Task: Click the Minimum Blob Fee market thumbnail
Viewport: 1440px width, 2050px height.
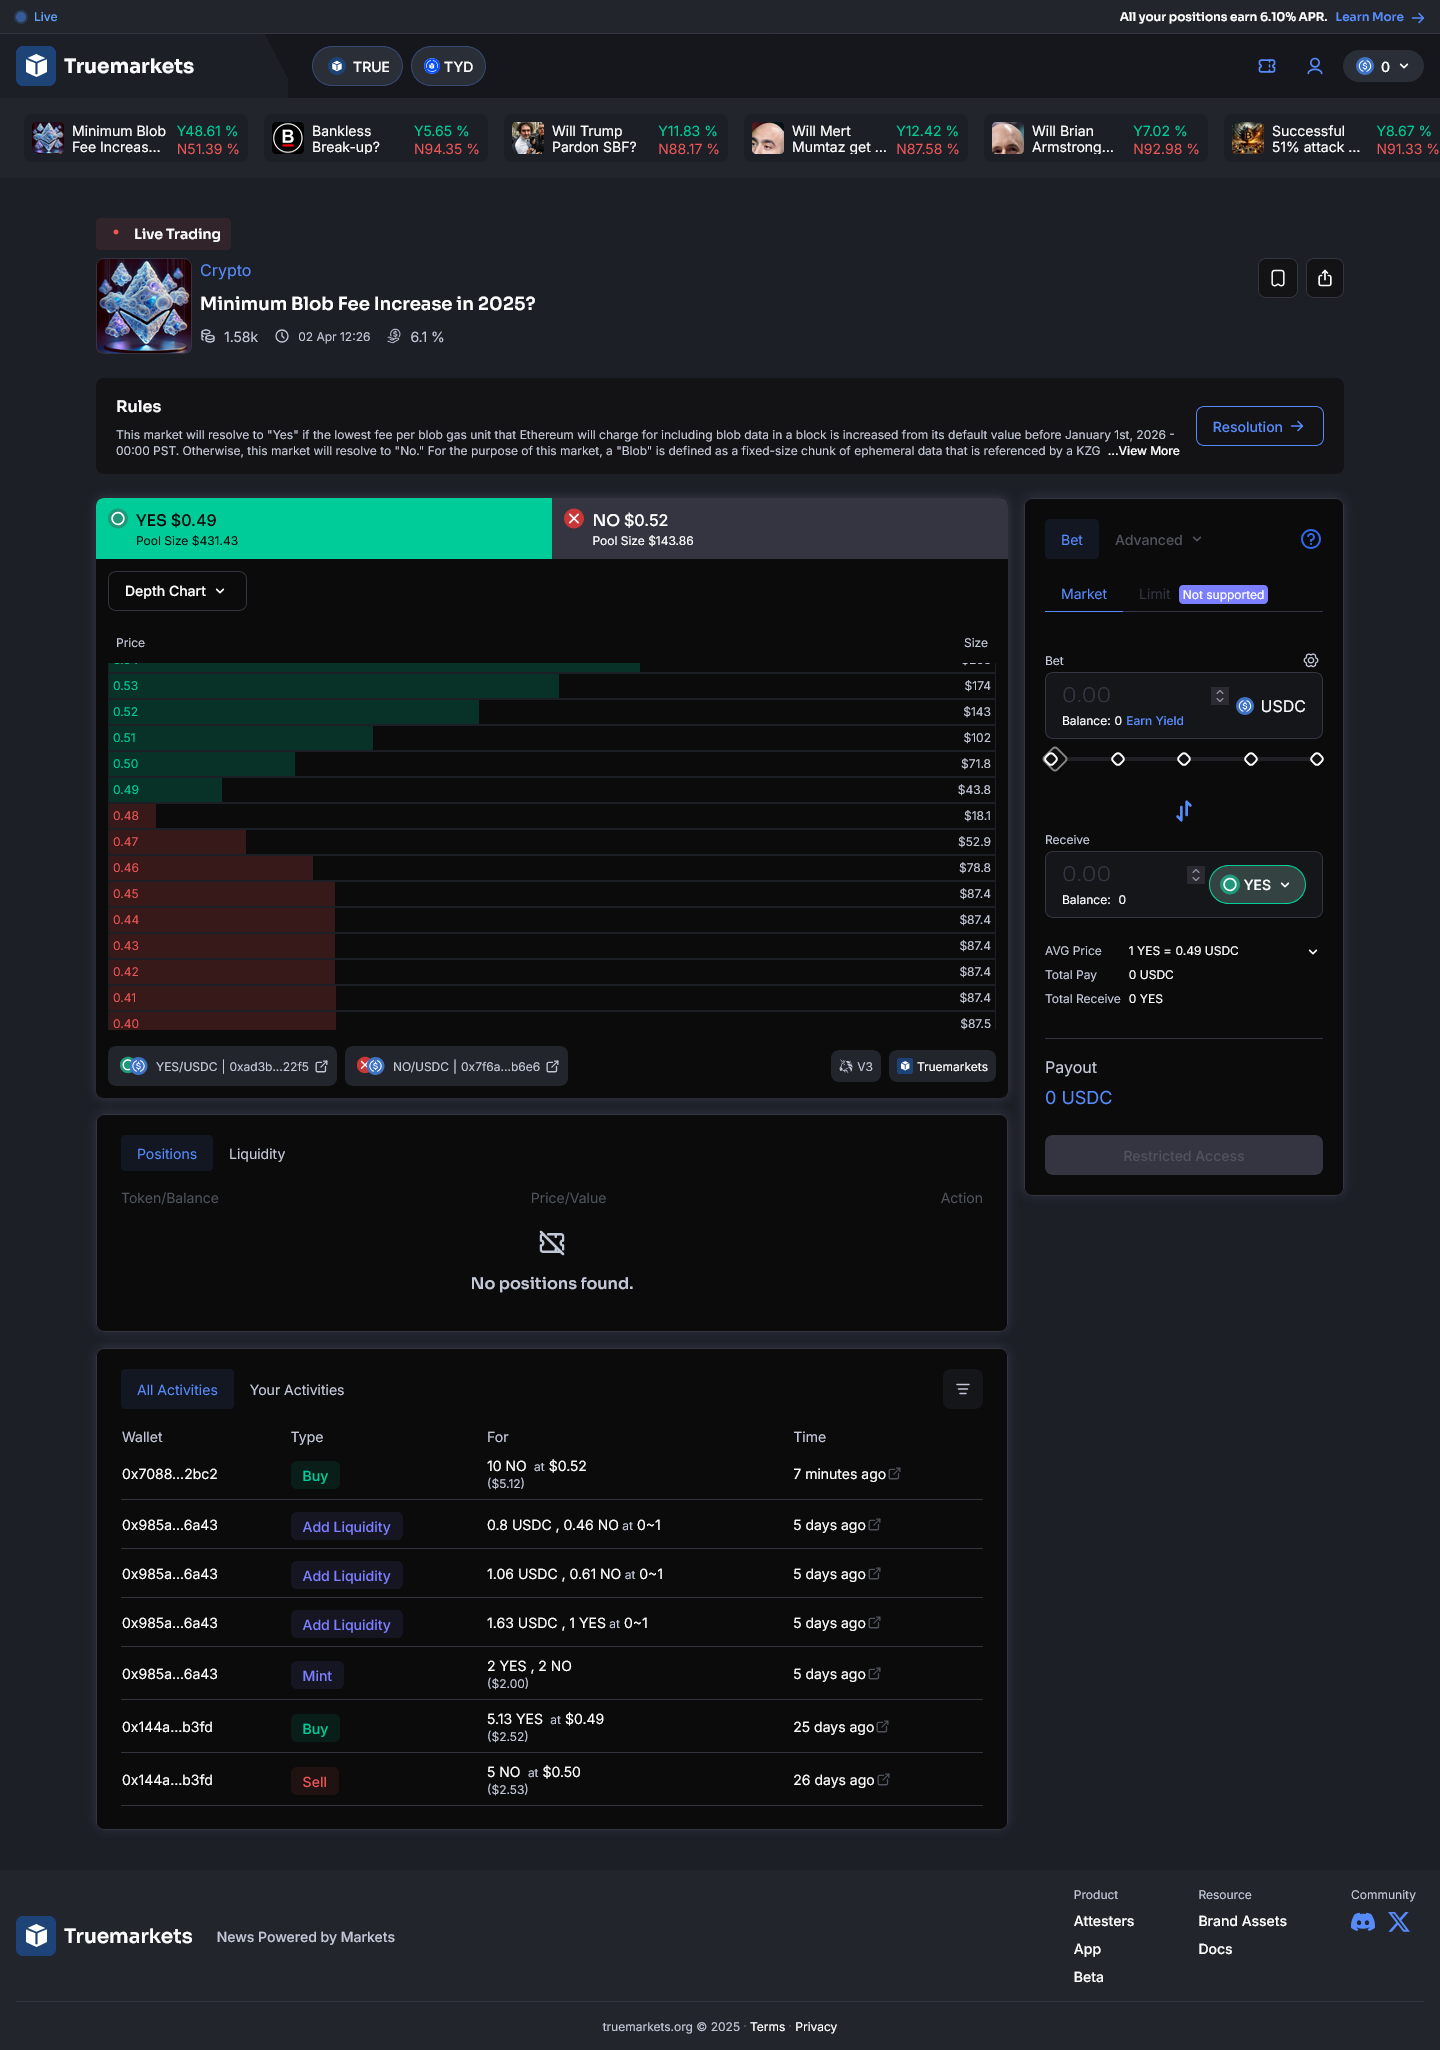Action: pyautogui.click(x=144, y=306)
